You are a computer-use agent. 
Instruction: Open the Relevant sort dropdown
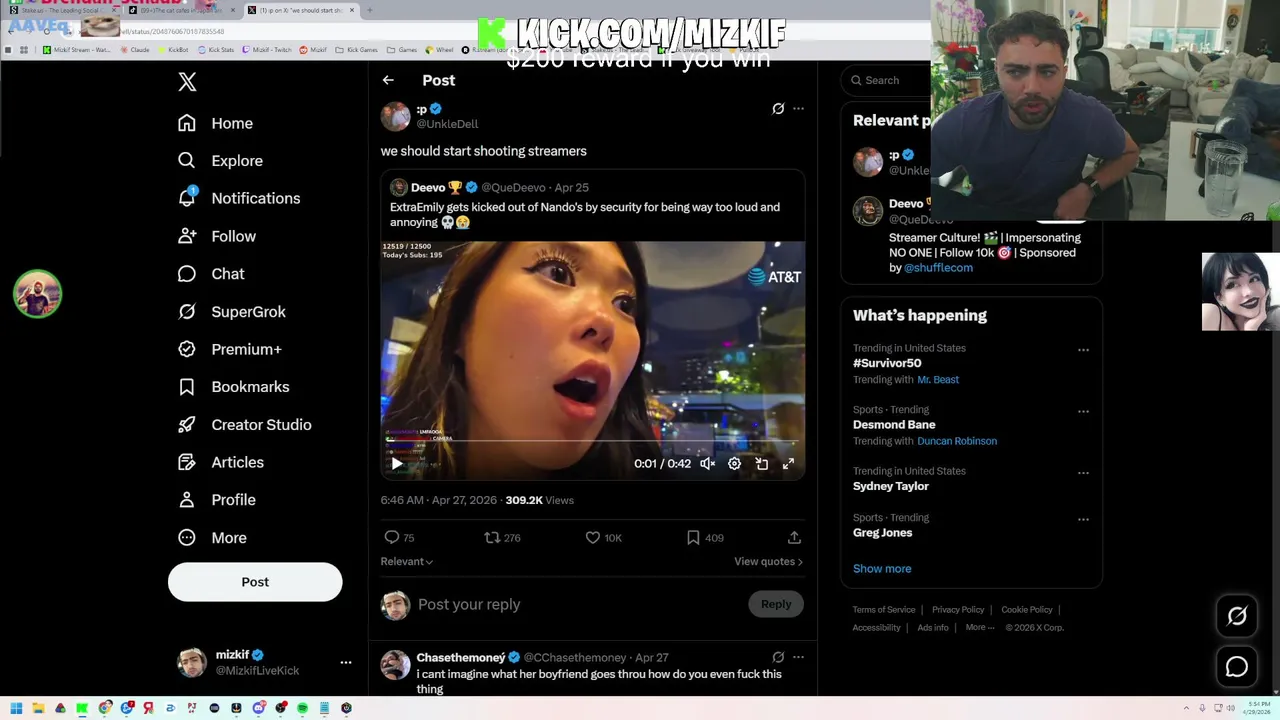[407, 562]
